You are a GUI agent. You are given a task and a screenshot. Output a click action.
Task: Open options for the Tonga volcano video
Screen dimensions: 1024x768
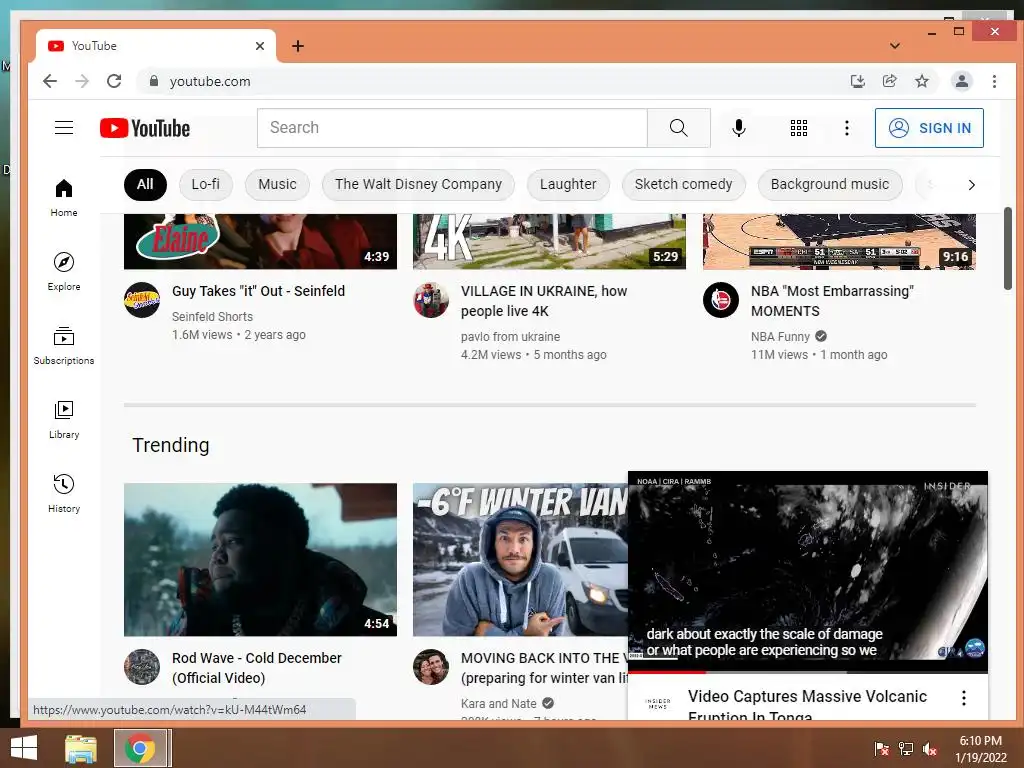coord(963,698)
